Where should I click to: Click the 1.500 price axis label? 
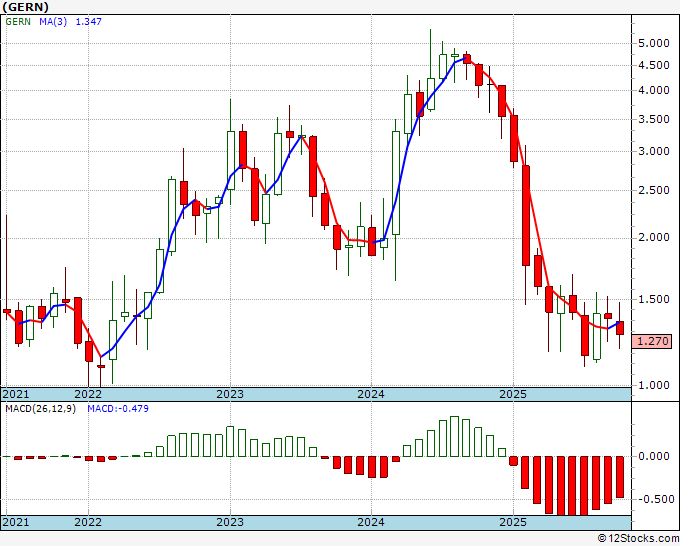point(654,299)
